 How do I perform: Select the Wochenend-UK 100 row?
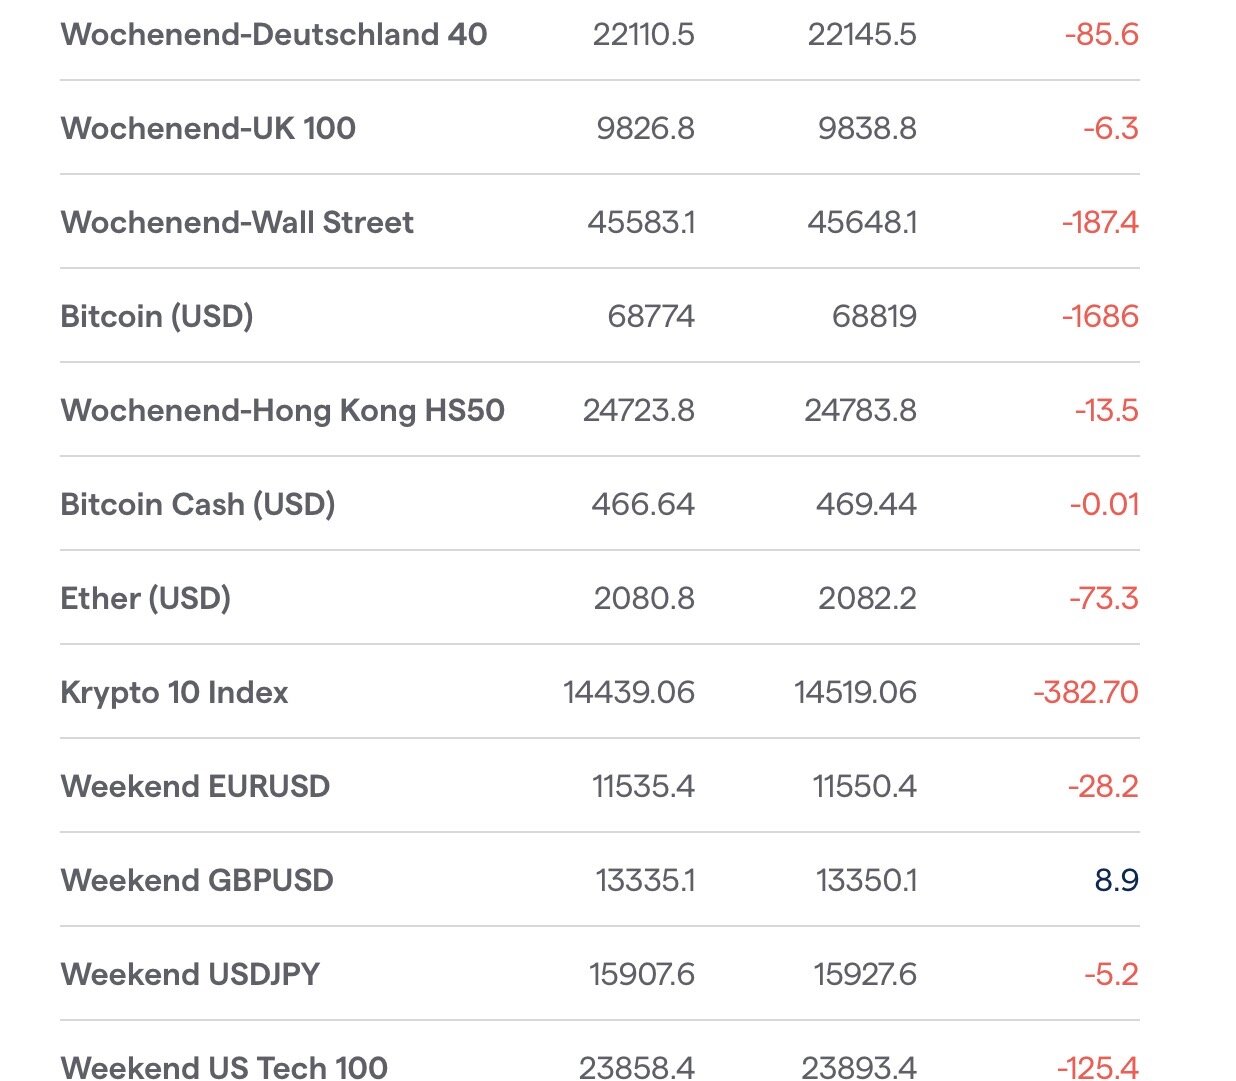point(208,129)
